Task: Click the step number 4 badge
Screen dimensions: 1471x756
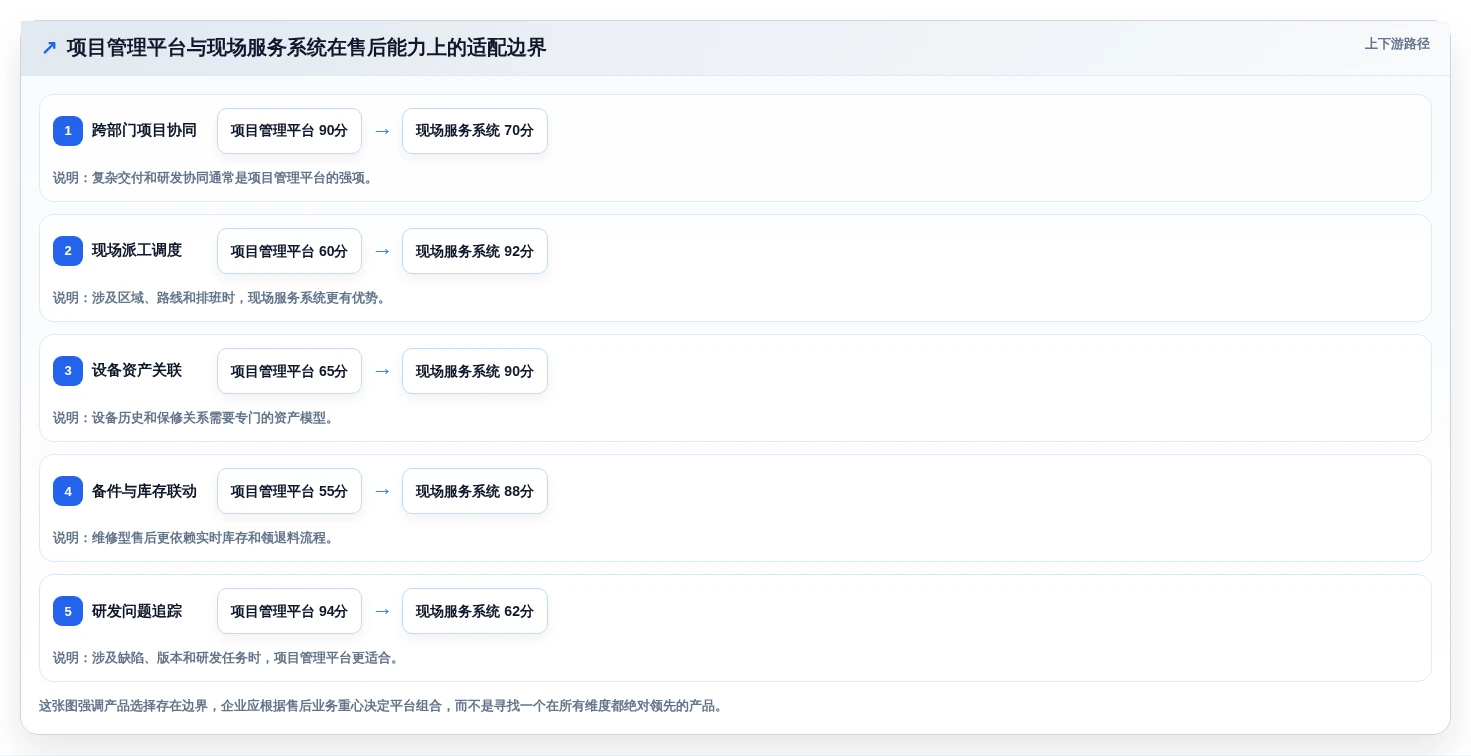Action: click(x=68, y=491)
